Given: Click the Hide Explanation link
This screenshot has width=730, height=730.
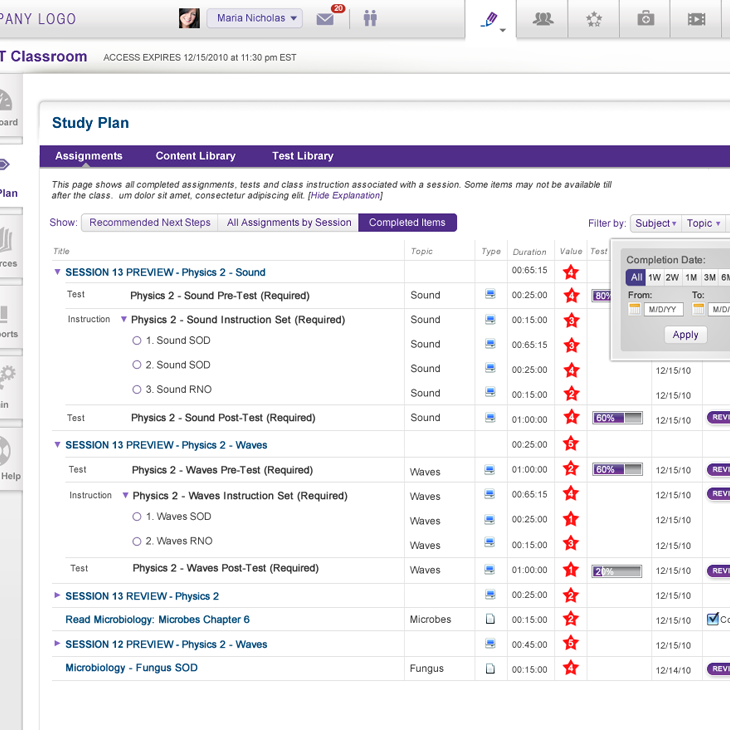Looking at the screenshot, I should (344, 196).
